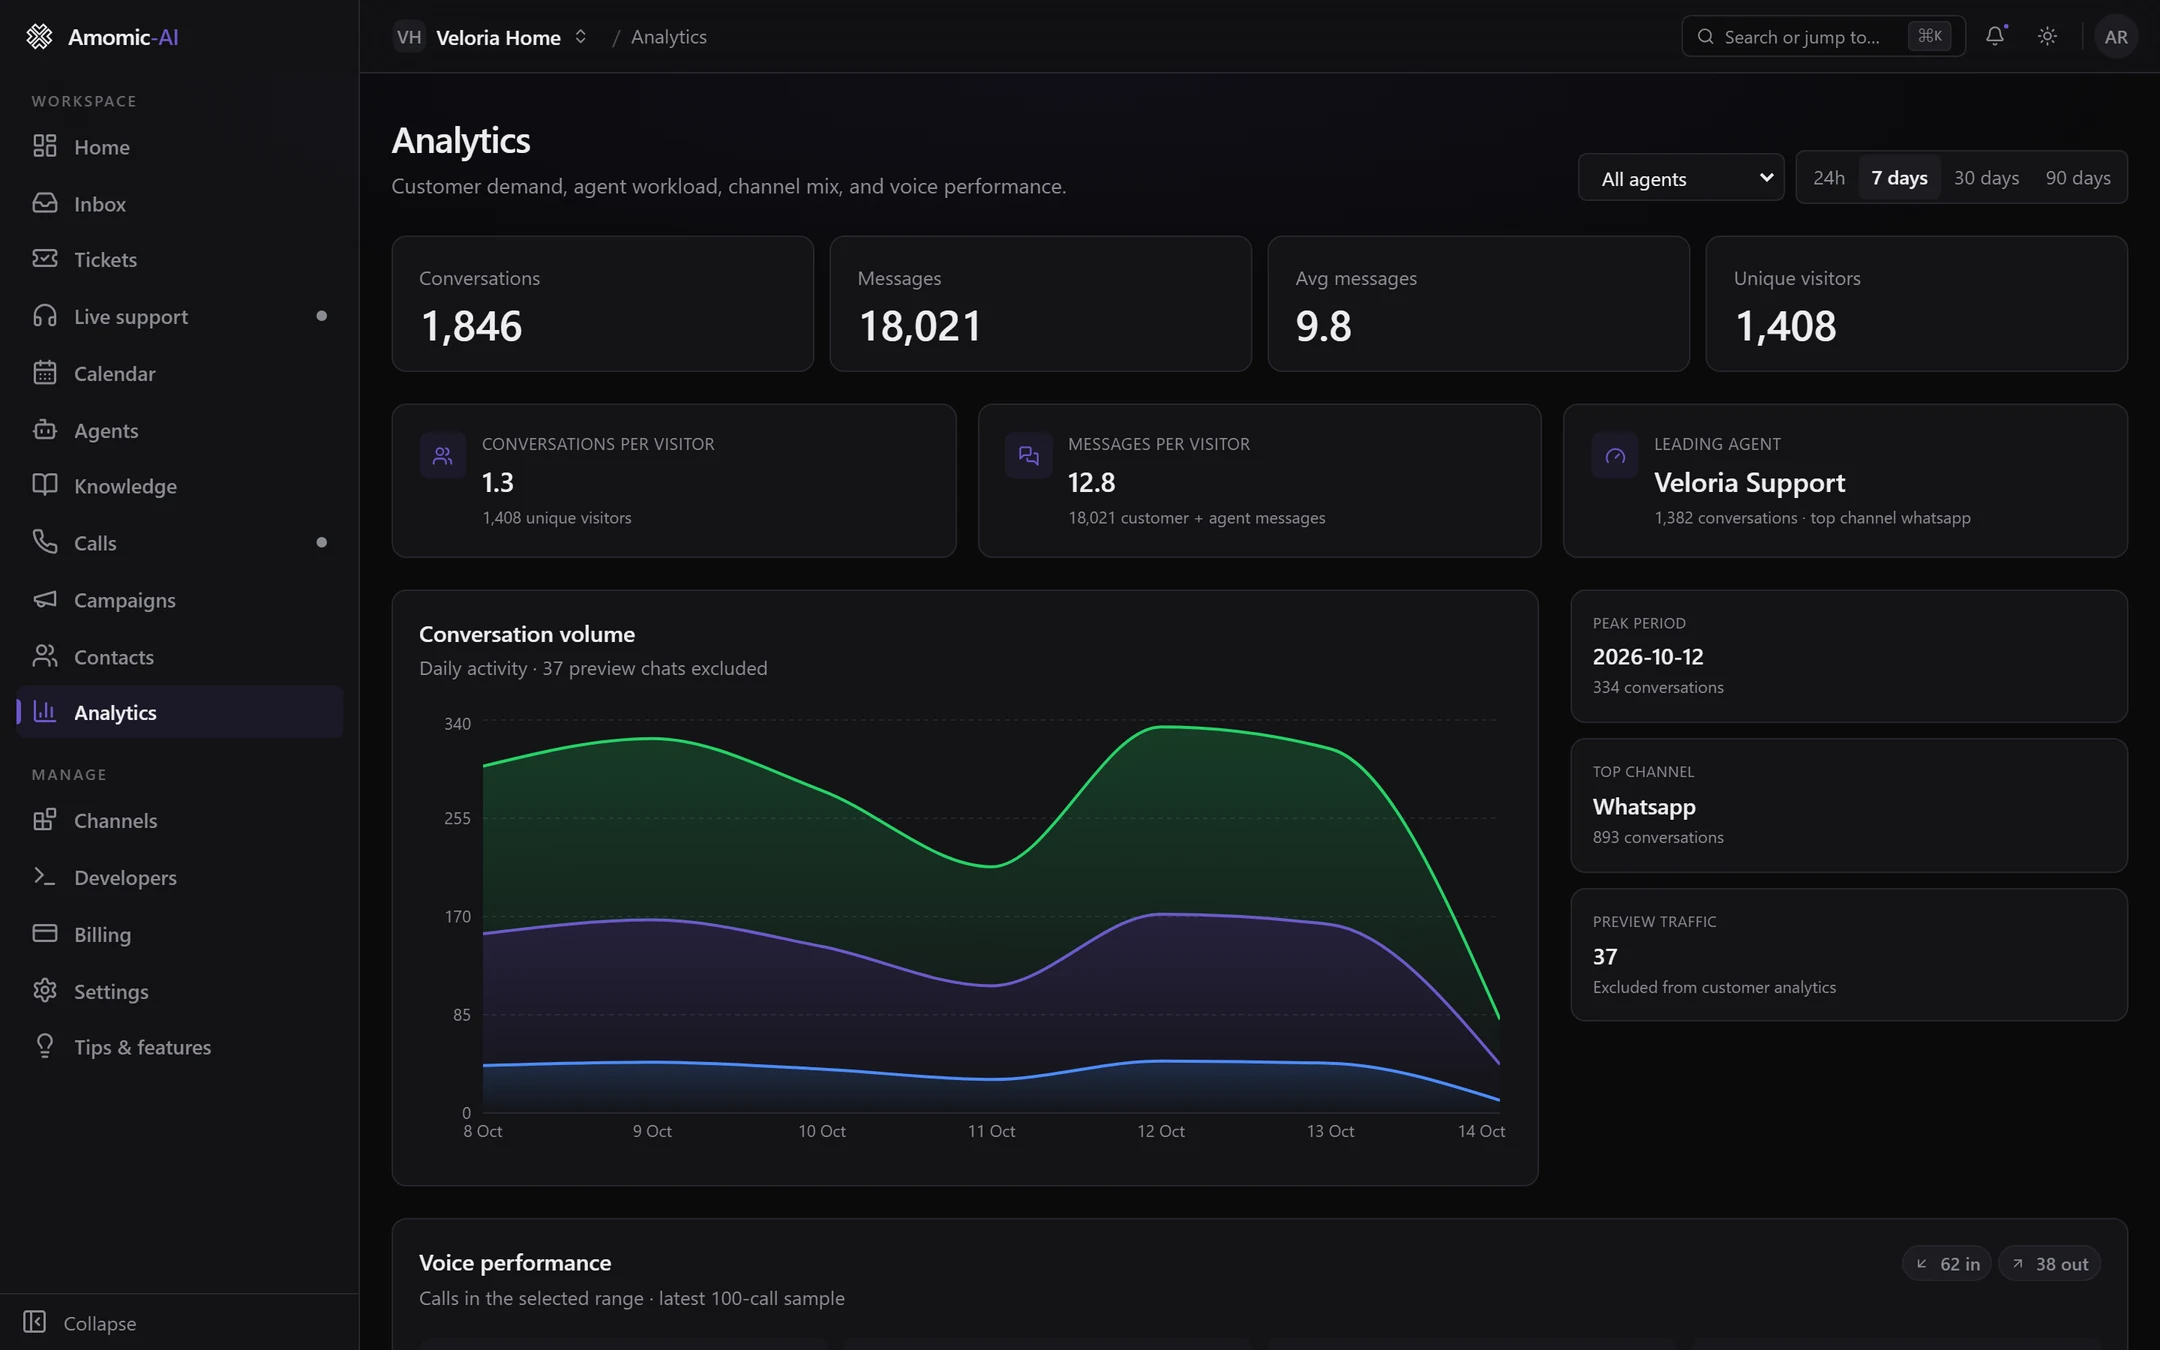Viewport: 2160px width, 1350px height.
Task: Click the Voice performance heading
Action: coord(515,1263)
